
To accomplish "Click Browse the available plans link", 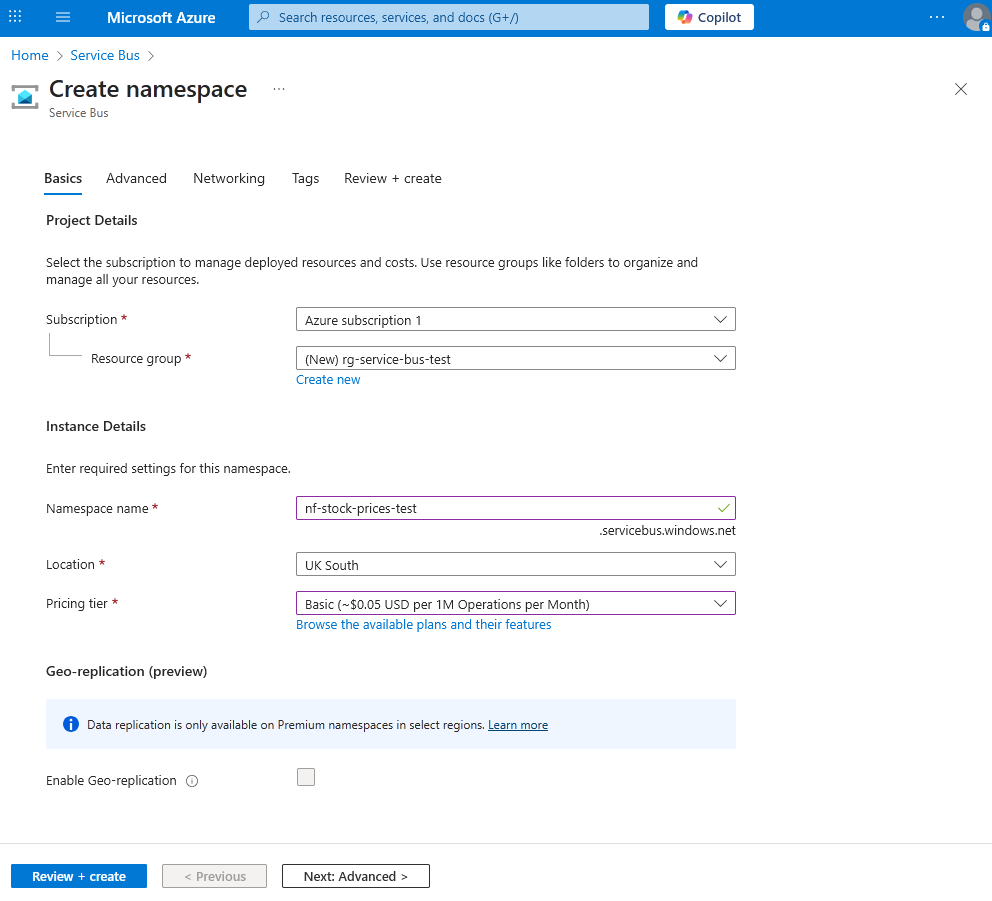I will 423,624.
